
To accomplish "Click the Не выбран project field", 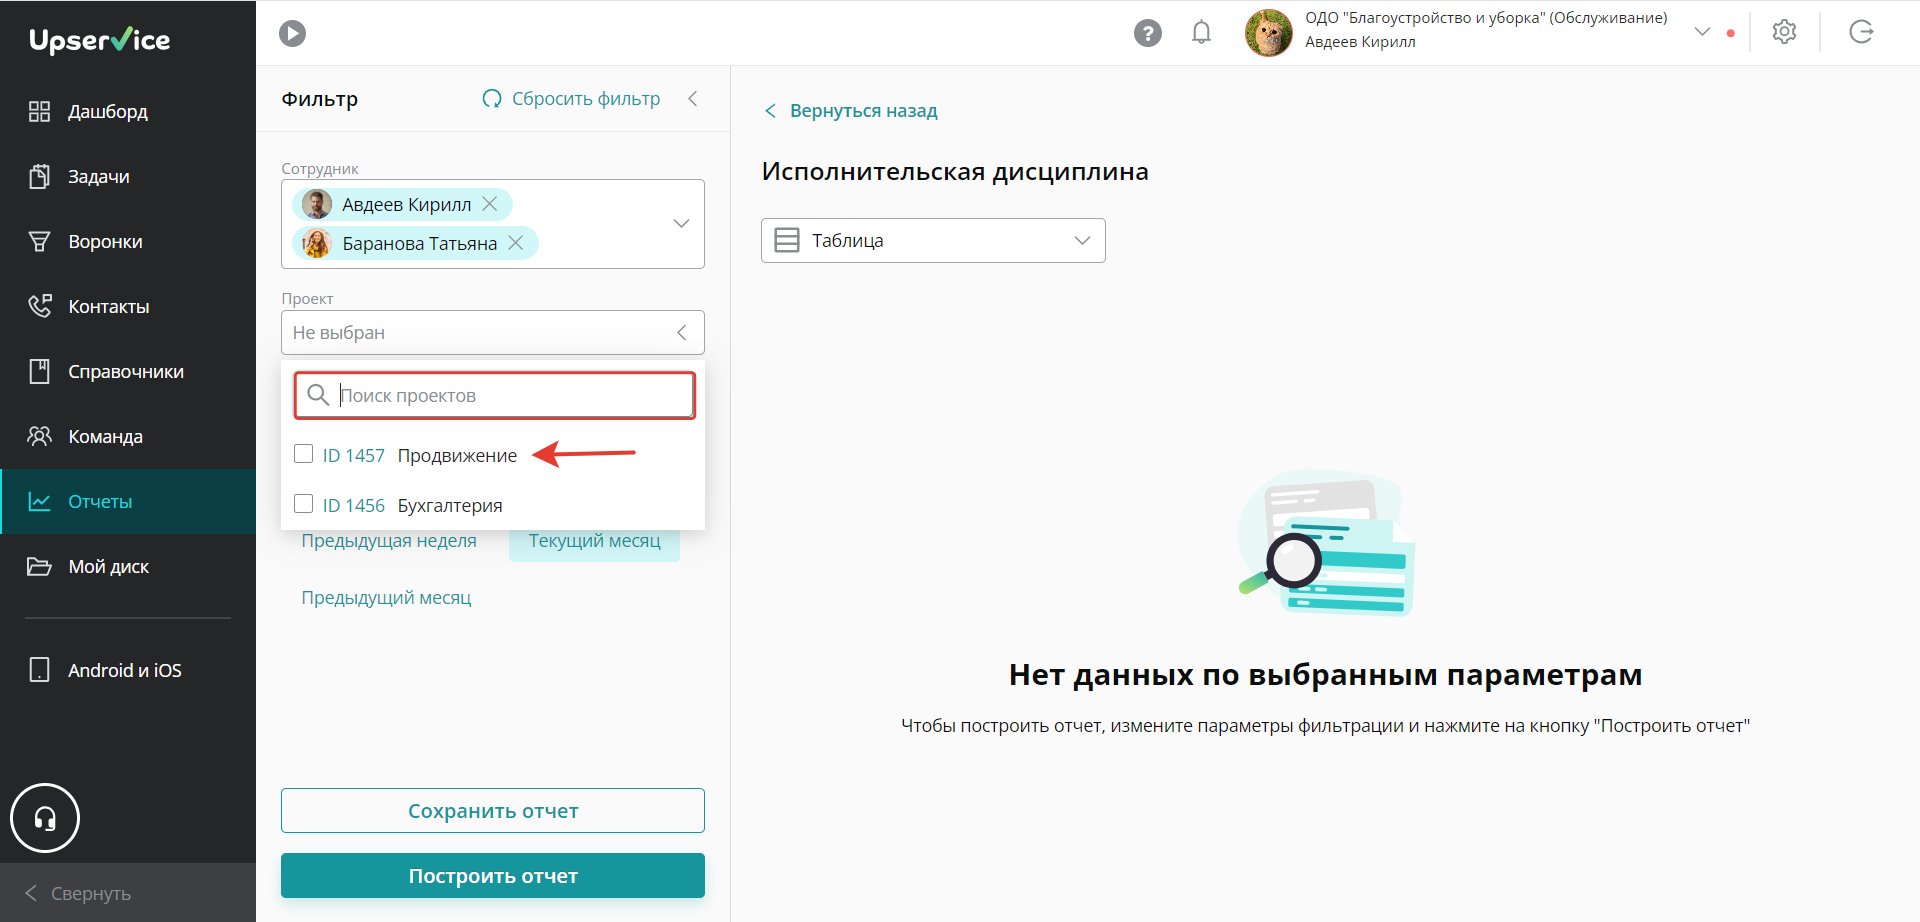I will pyautogui.click(x=493, y=332).
